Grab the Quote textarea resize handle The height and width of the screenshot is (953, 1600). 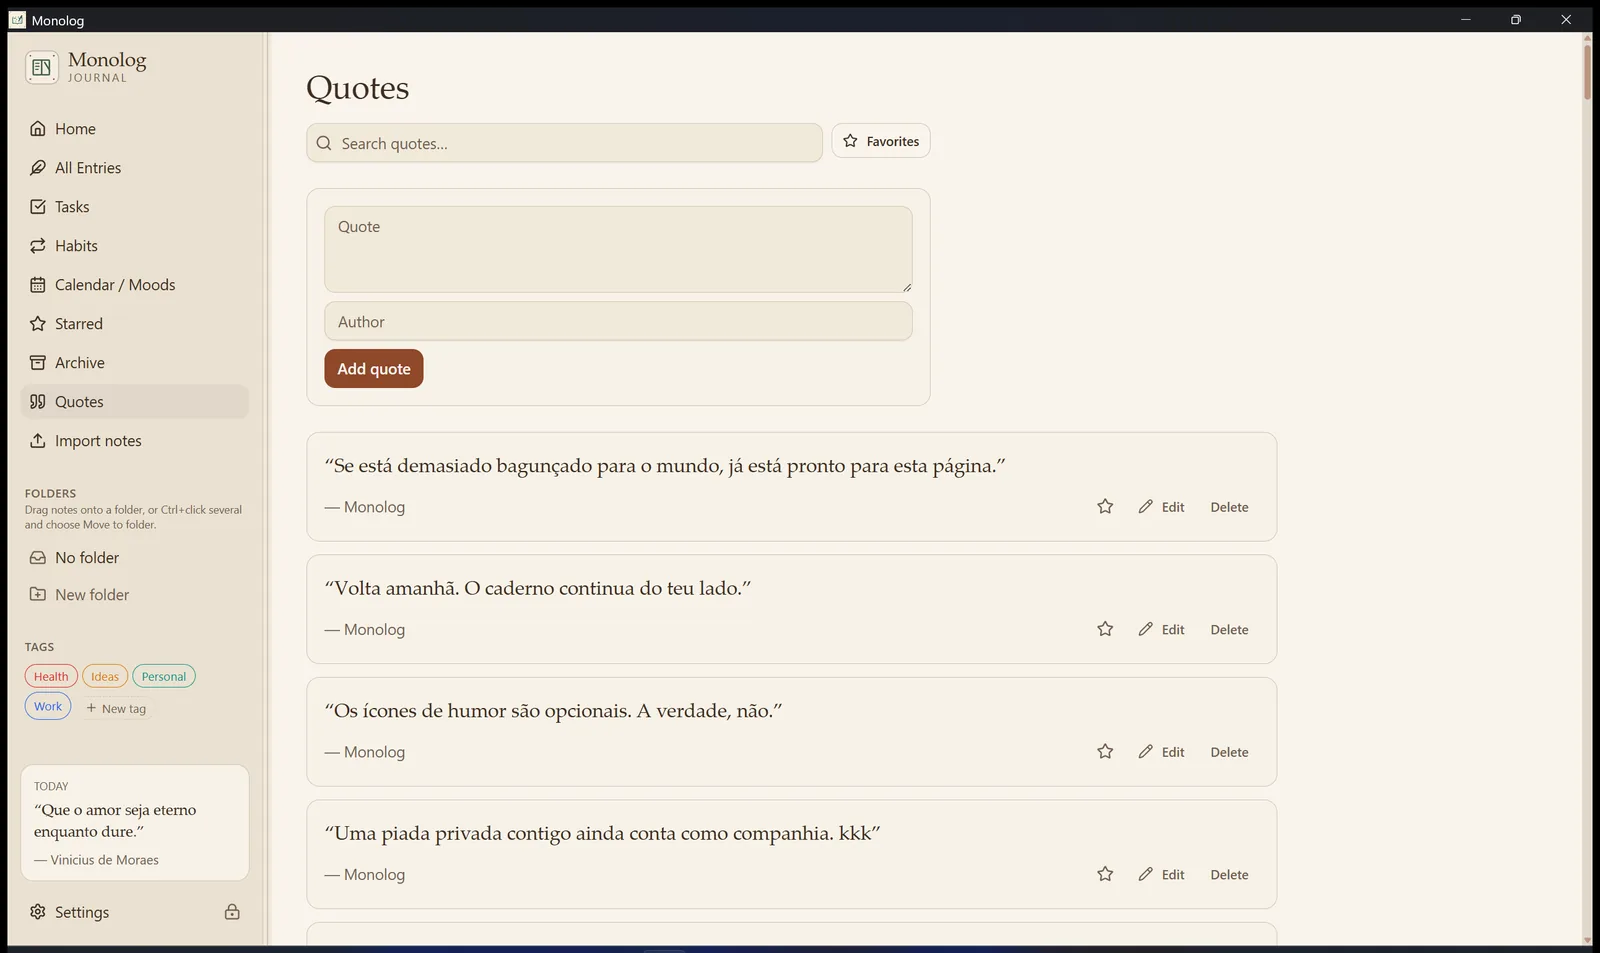906,287
